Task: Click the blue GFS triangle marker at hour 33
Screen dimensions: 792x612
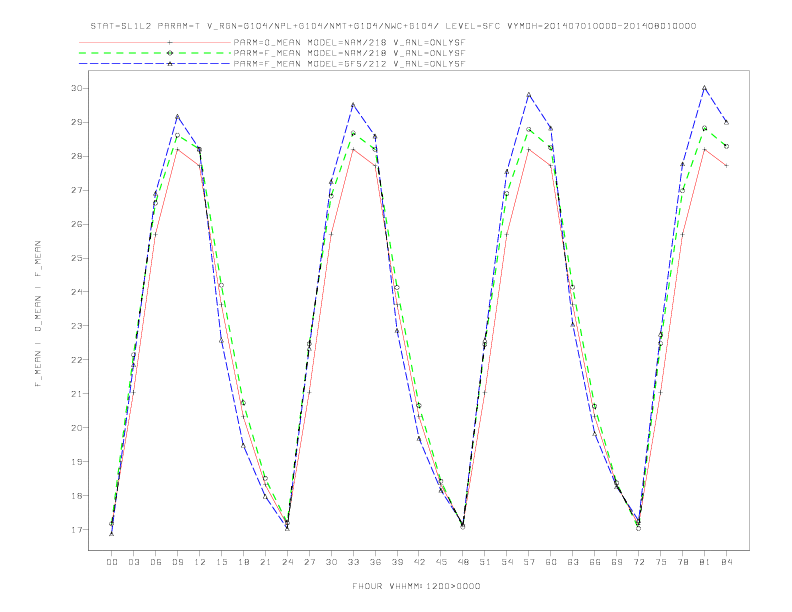Action: click(353, 105)
